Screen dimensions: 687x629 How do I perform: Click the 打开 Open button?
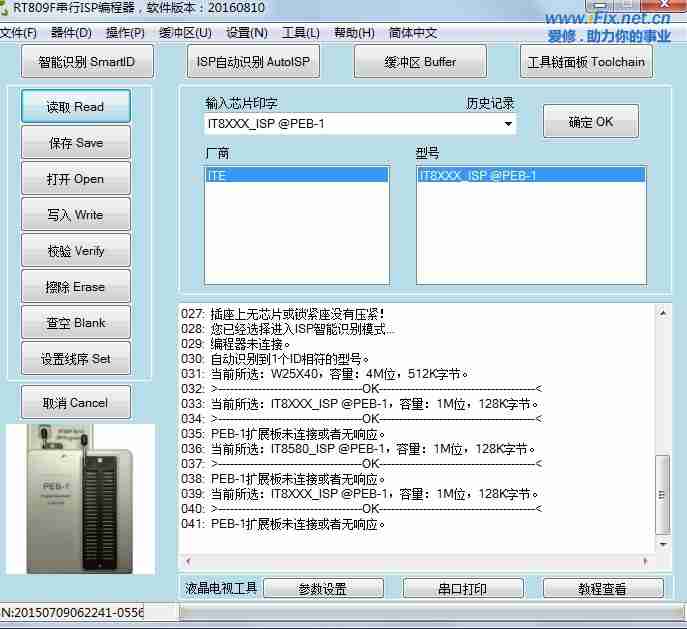pyautogui.click(x=75, y=179)
